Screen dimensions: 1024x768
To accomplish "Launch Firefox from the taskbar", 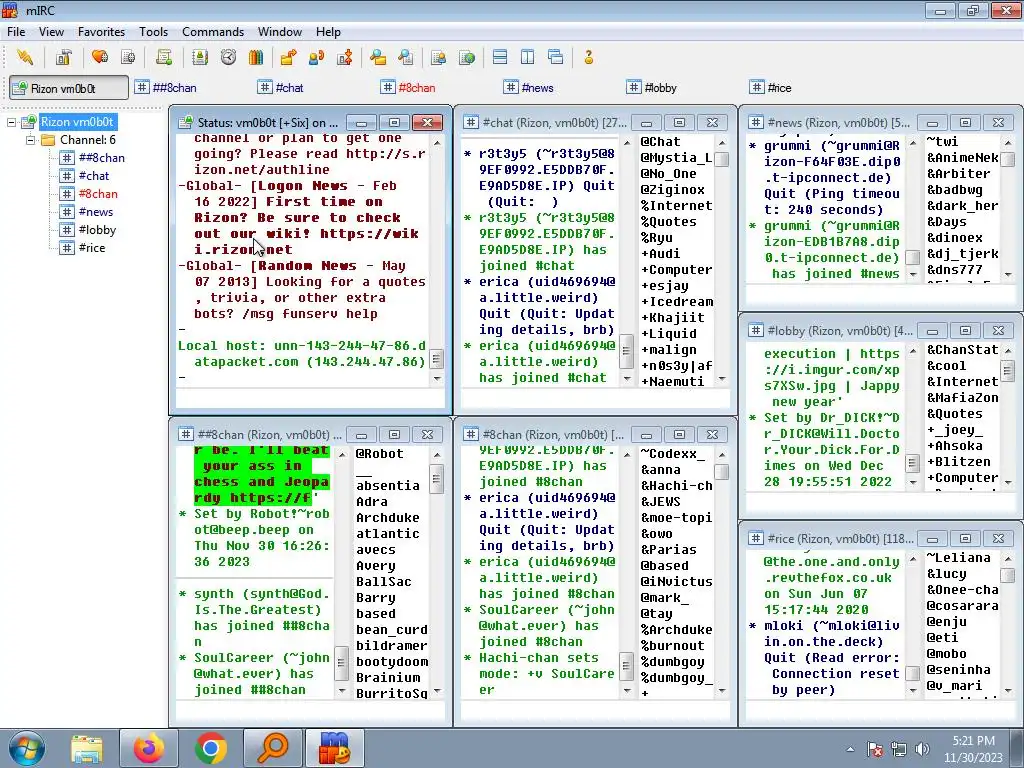I will tap(149, 748).
